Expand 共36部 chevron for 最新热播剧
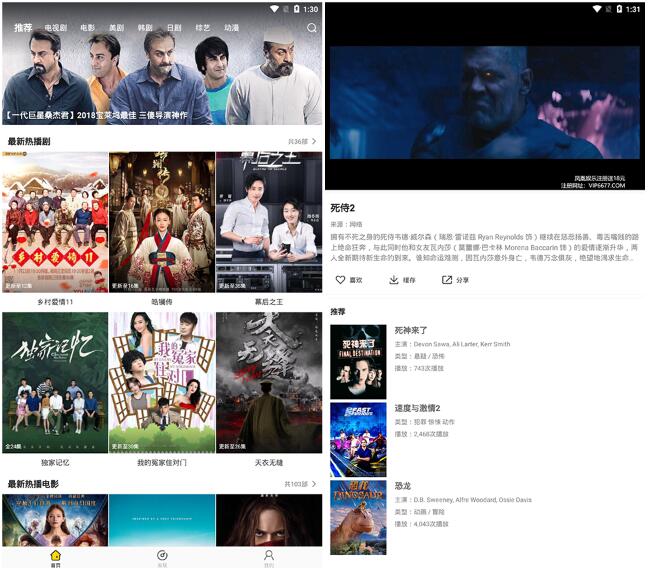The height and width of the screenshot is (568, 648). pyautogui.click(x=314, y=141)
